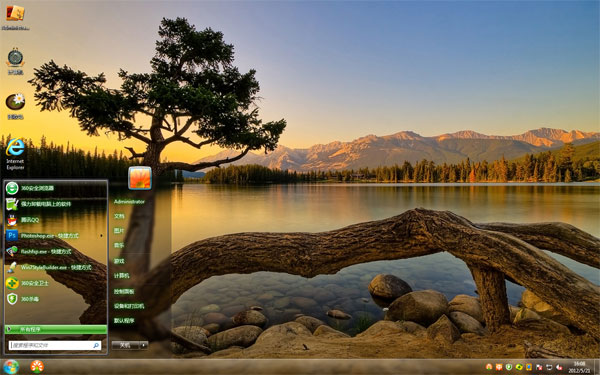
Task: Open Action Center flag tray icon
Action: [539, 367]
